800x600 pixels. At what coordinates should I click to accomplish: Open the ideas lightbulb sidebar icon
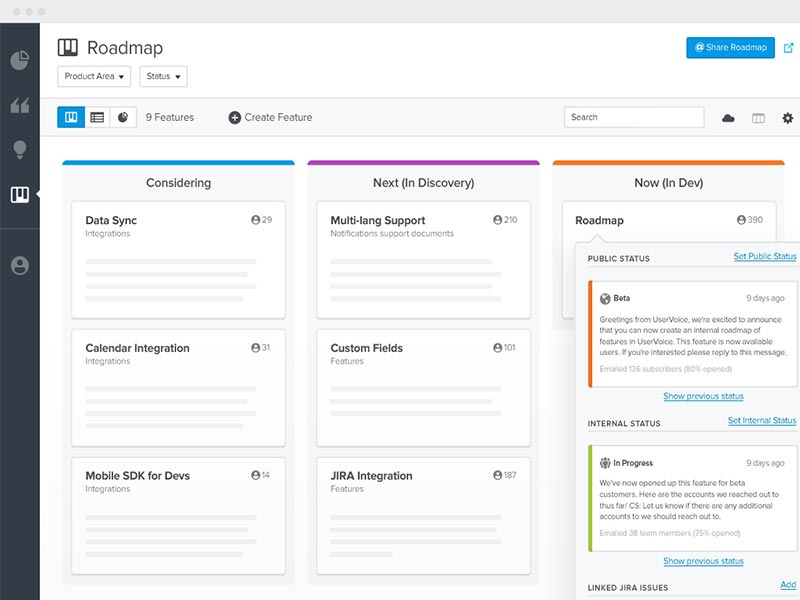pos(19,150)
